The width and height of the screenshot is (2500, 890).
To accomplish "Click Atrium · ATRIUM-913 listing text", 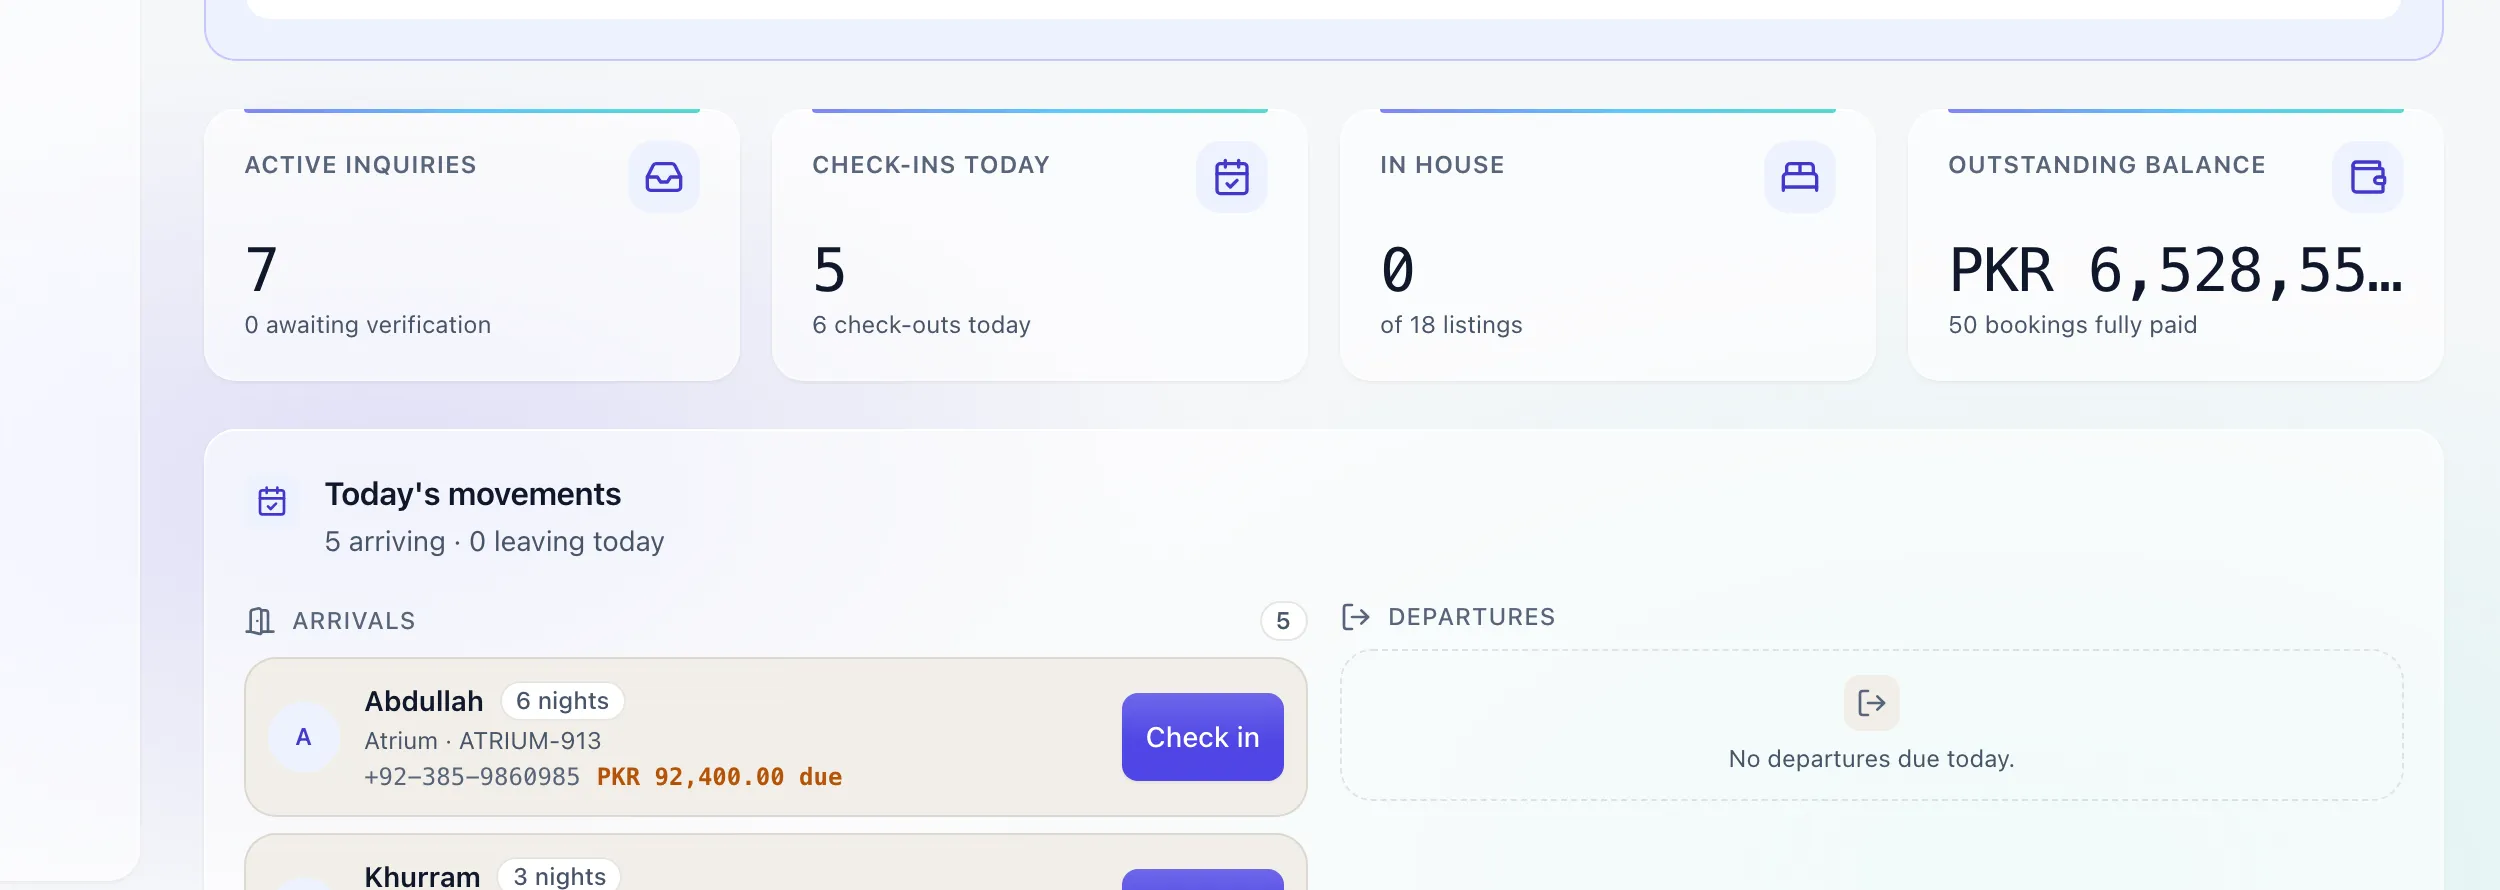I will (x=483, y=741).
